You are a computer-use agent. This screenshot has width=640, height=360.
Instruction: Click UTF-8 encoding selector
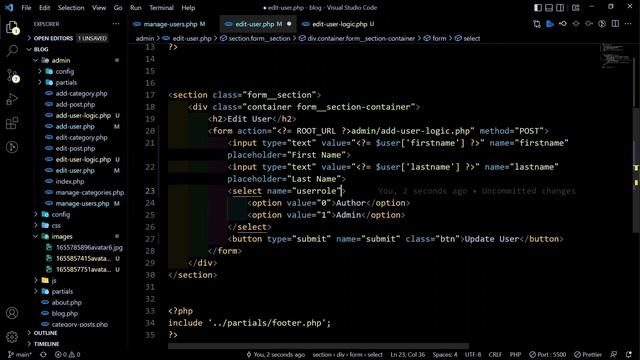tap(473, 355)
